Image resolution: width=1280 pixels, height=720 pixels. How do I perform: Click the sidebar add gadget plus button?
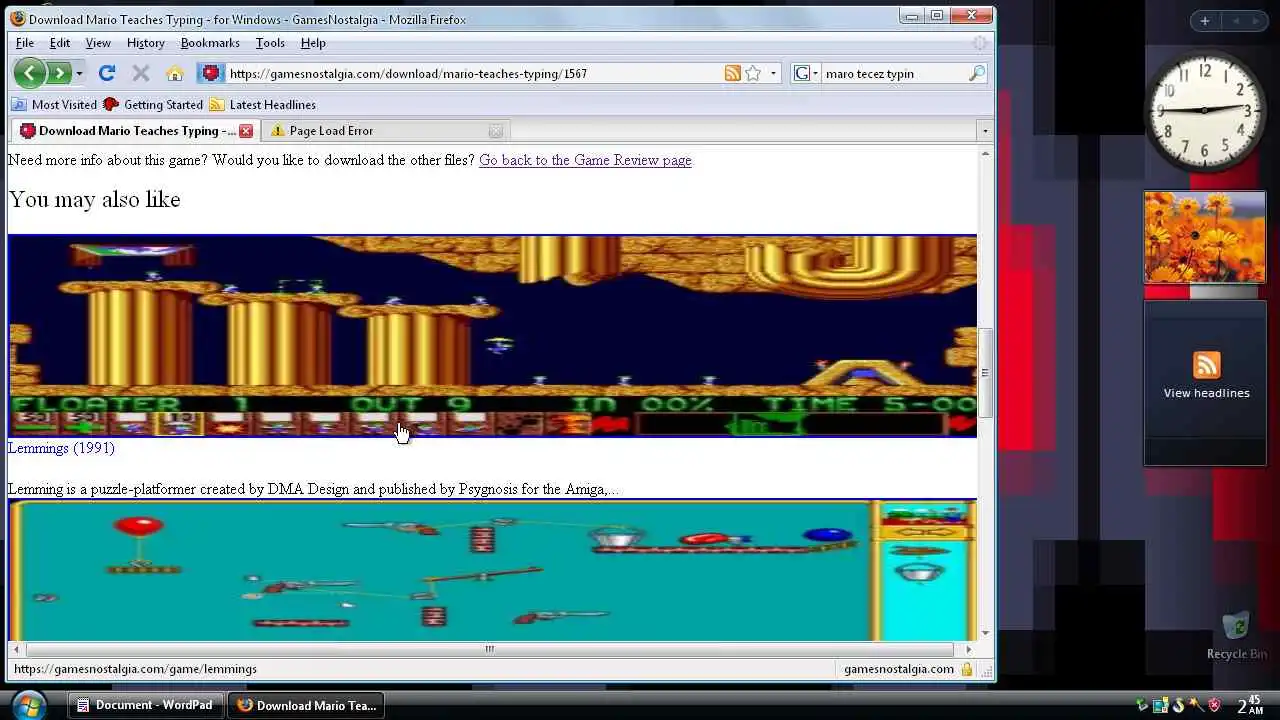pyautogui.click(x=1205, y=21)
